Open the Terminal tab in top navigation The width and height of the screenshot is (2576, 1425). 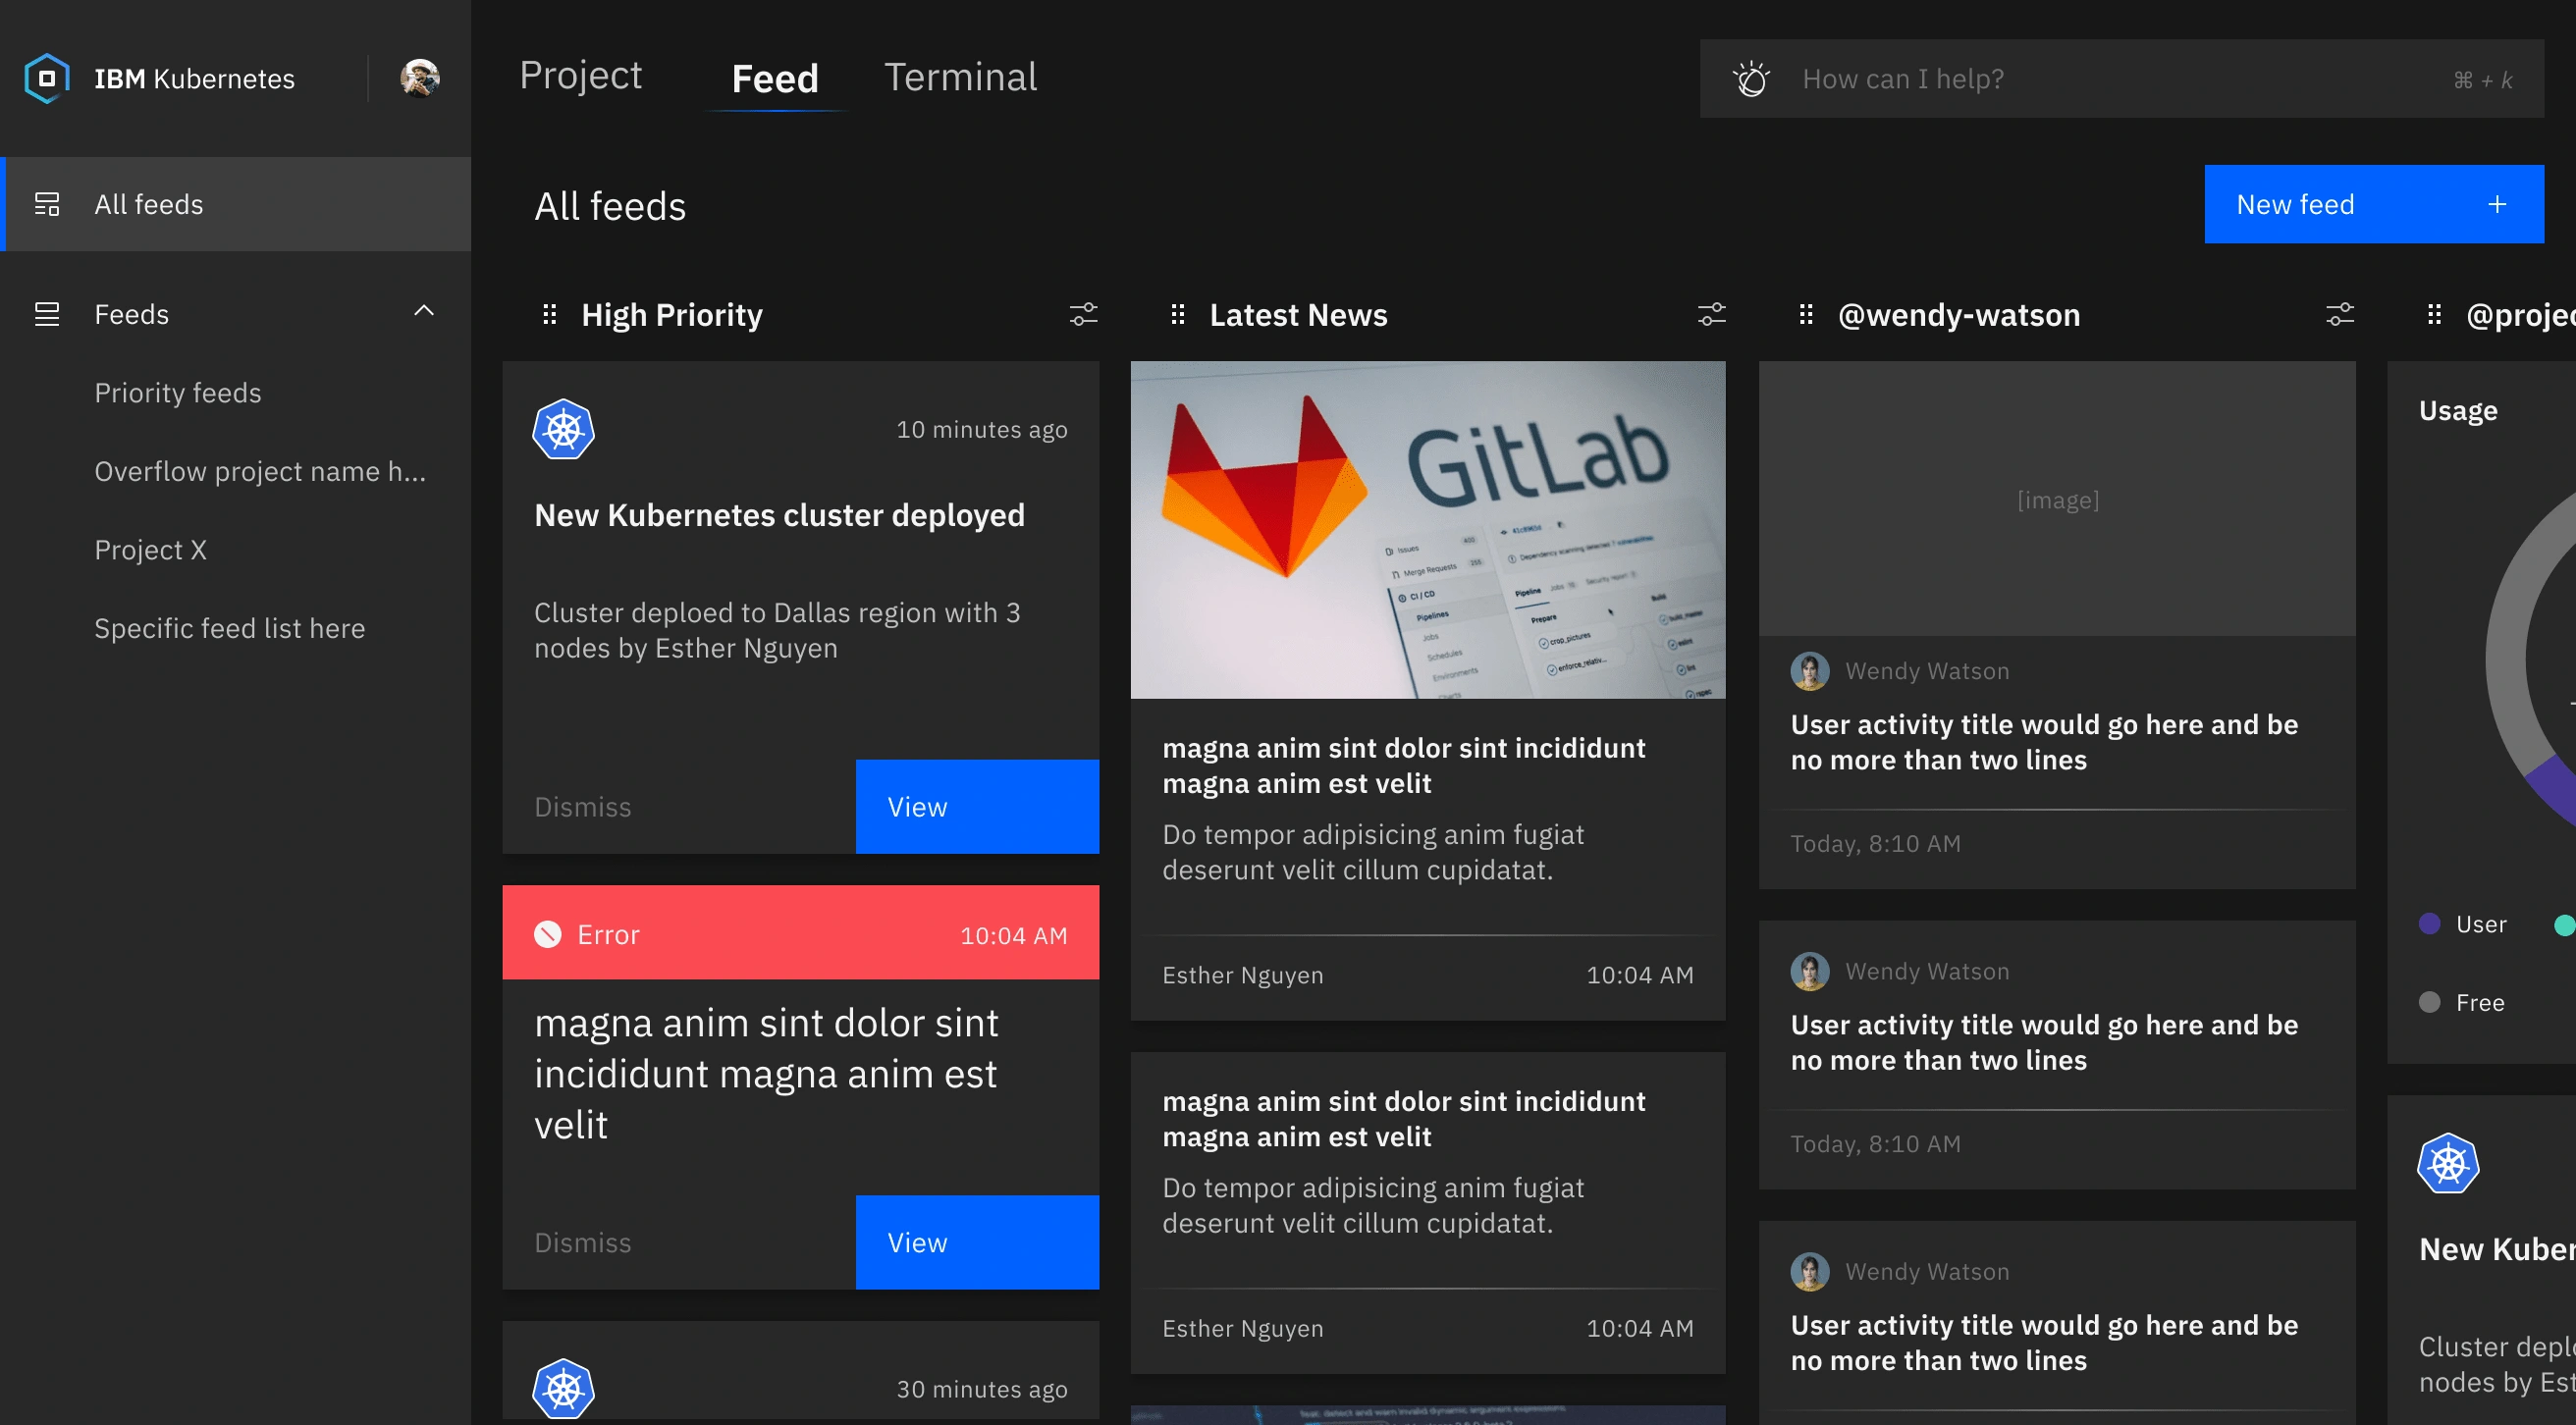(x=960, y=78)
